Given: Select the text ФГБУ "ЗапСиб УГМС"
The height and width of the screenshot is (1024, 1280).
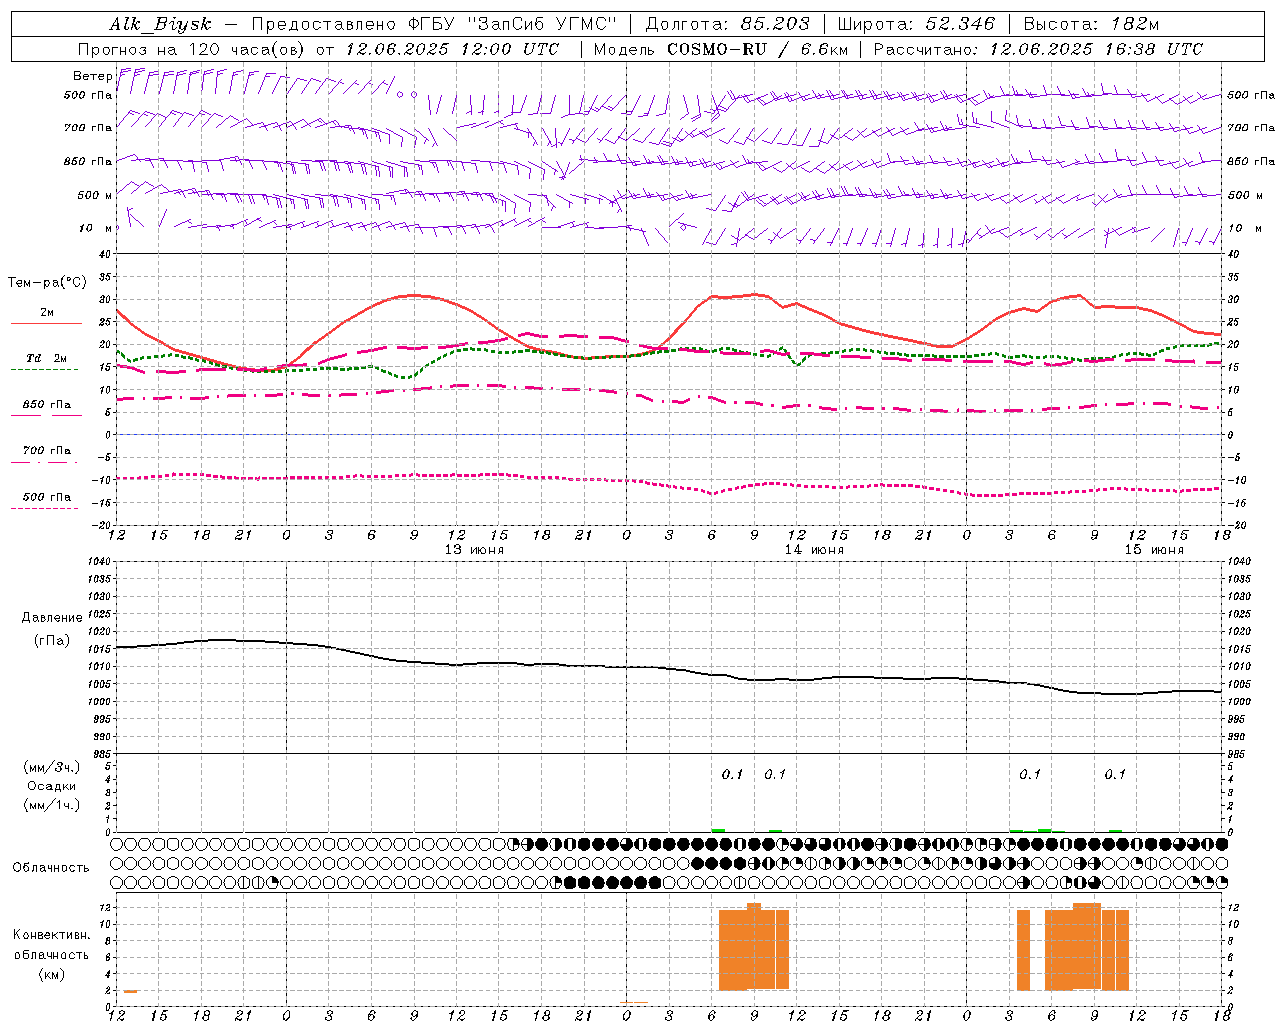Looking at the screenshot, I should 513,24.
